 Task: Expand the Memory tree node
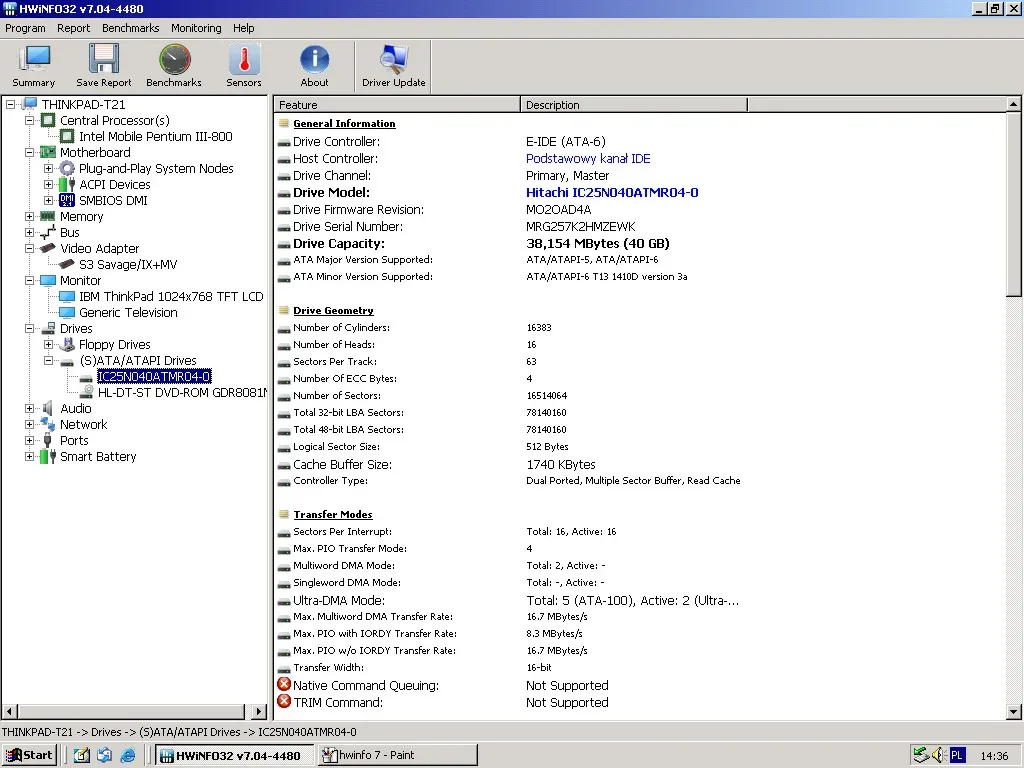29,216
